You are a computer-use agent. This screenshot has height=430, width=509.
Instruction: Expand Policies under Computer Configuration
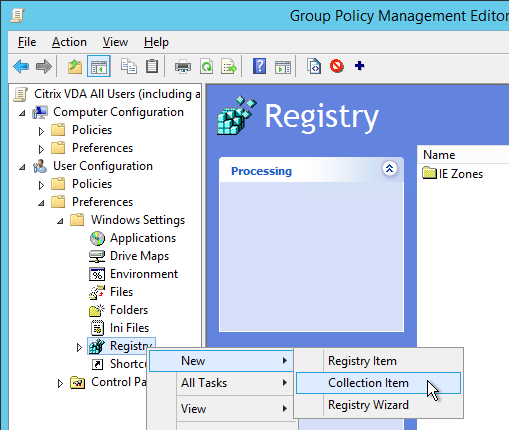tap(41, 131)
